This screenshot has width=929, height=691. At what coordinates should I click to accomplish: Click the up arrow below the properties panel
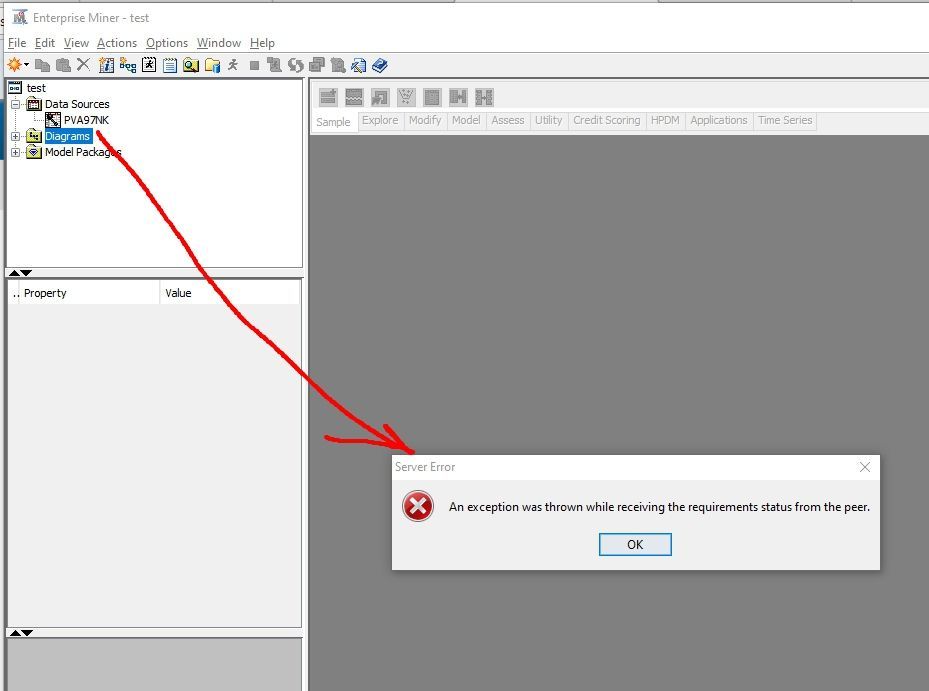[15, 633]
